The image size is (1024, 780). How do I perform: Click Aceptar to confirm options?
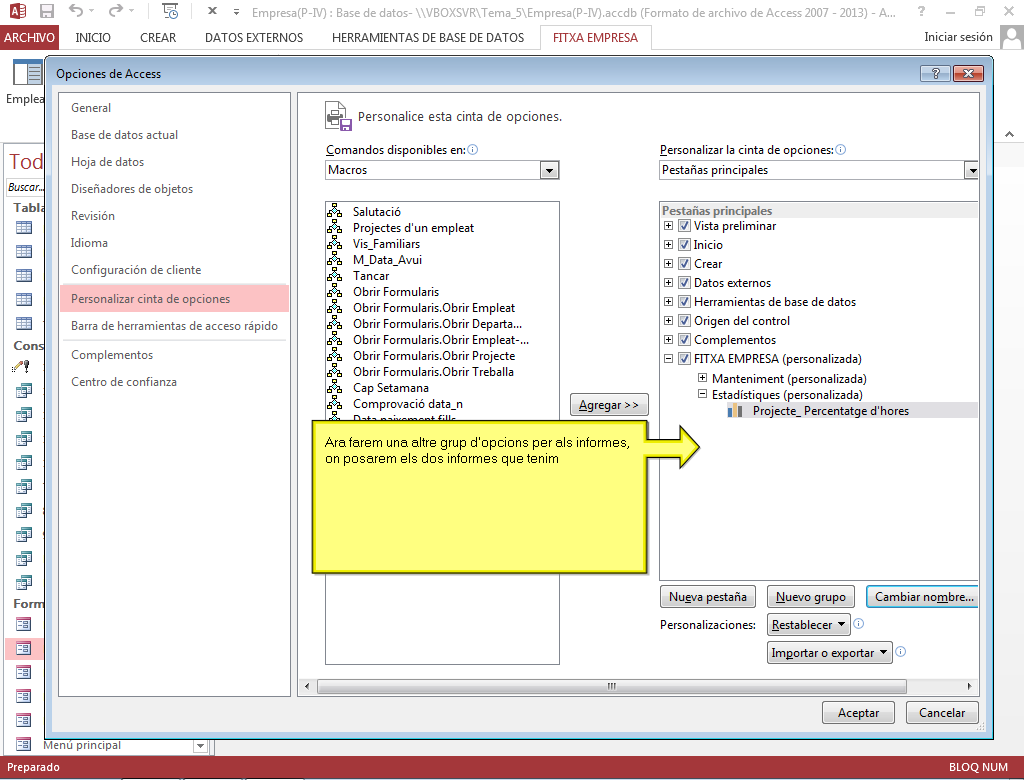point(858,713)
